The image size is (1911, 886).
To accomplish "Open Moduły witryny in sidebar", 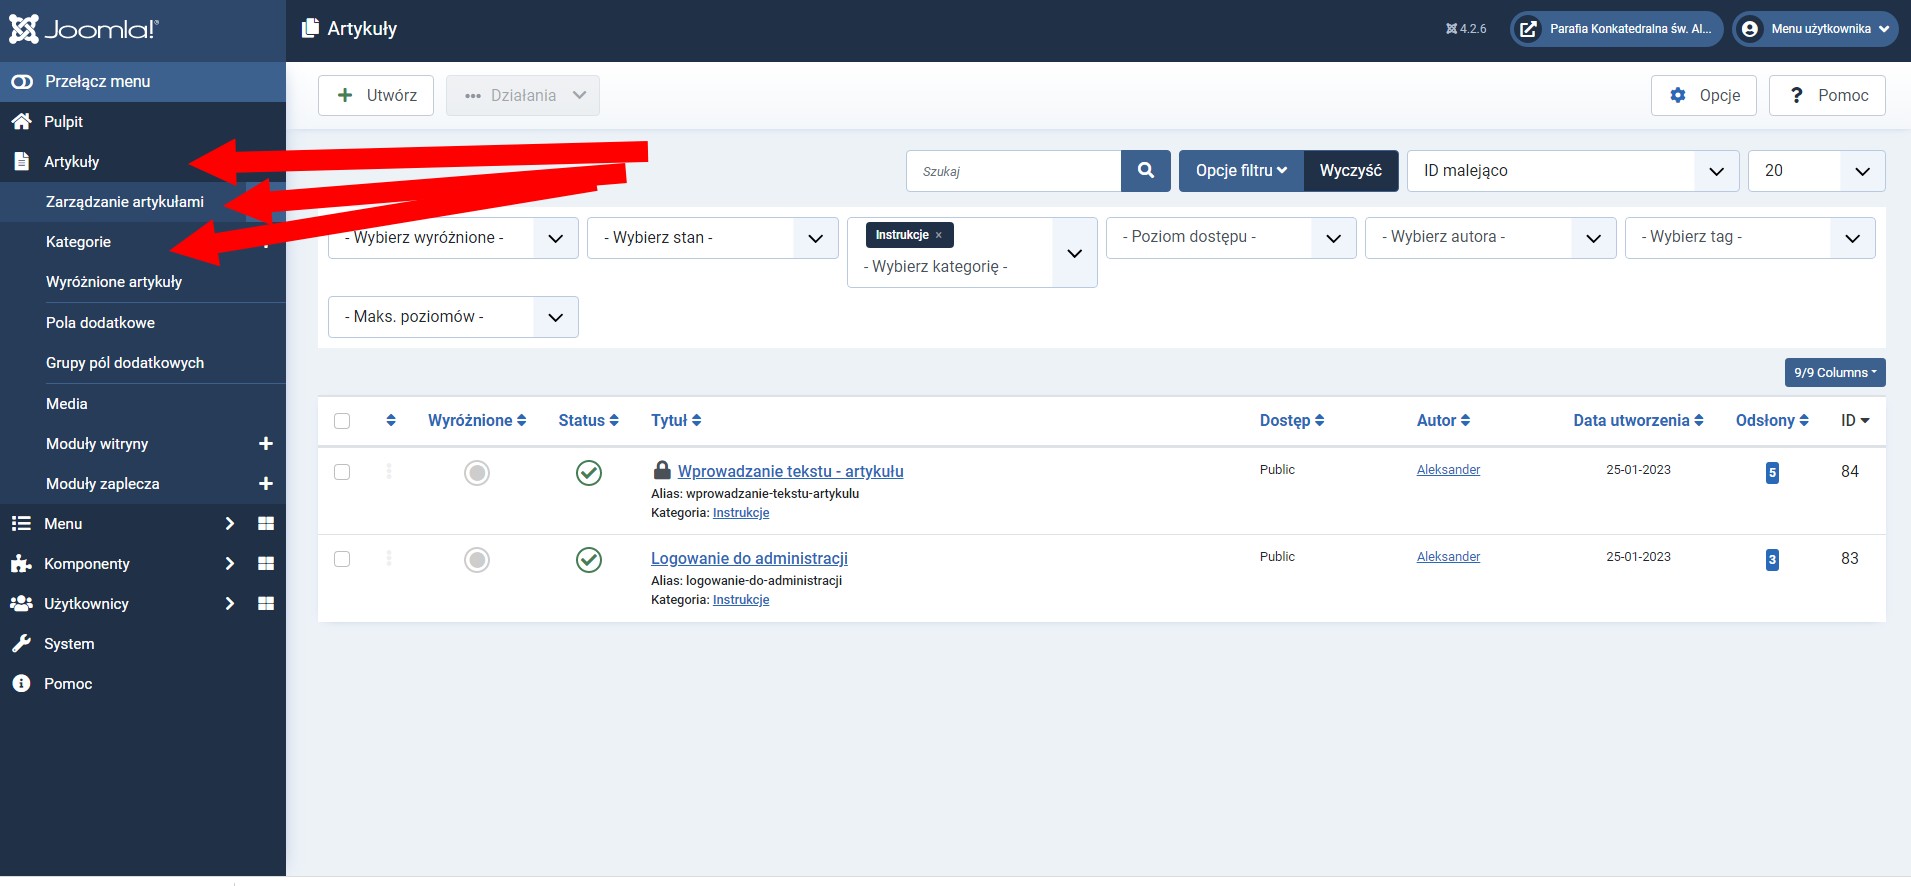I will click(97, 444).
